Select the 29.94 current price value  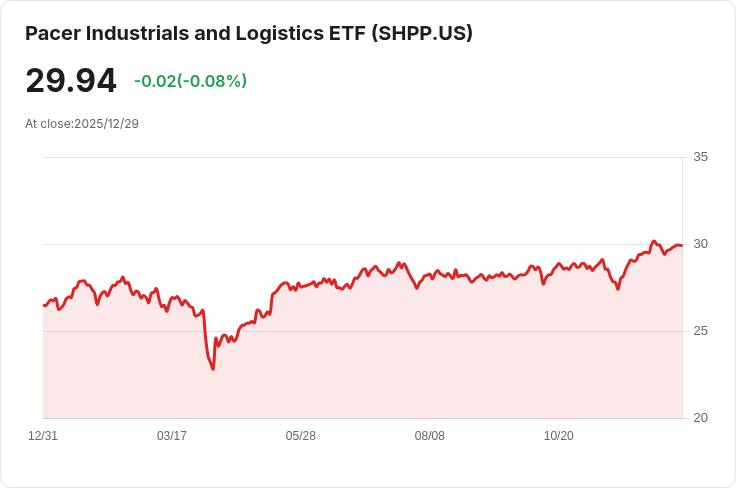tap(71, 81)
